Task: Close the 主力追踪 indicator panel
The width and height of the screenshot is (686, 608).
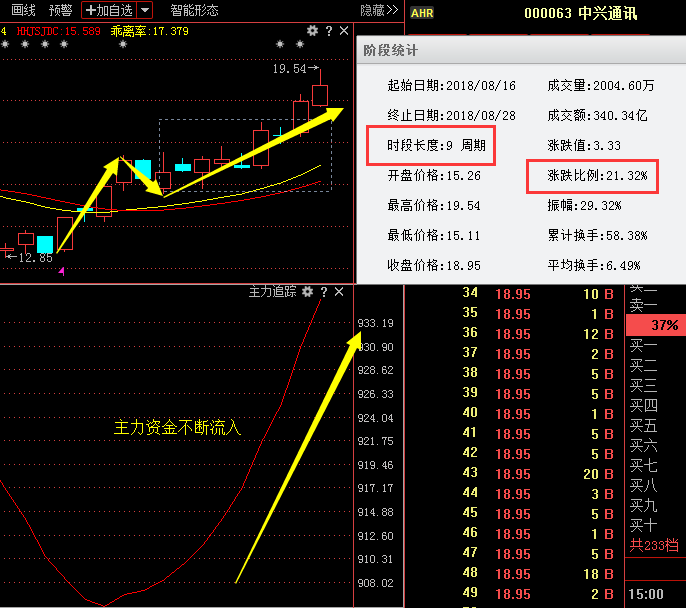Action: [339, 292]
